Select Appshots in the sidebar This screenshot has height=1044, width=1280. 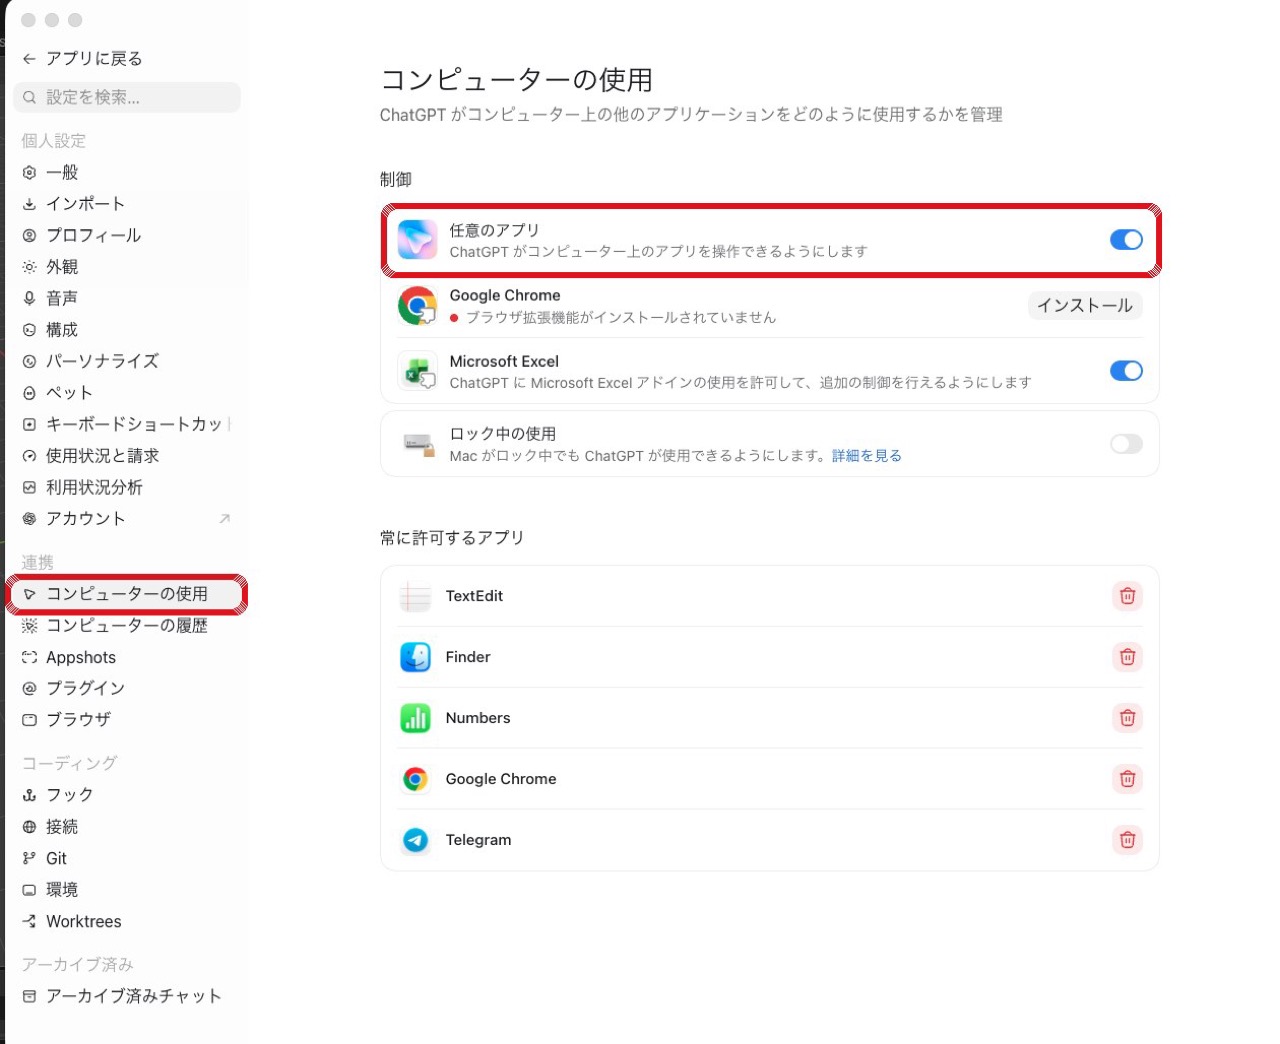(127, 657)
